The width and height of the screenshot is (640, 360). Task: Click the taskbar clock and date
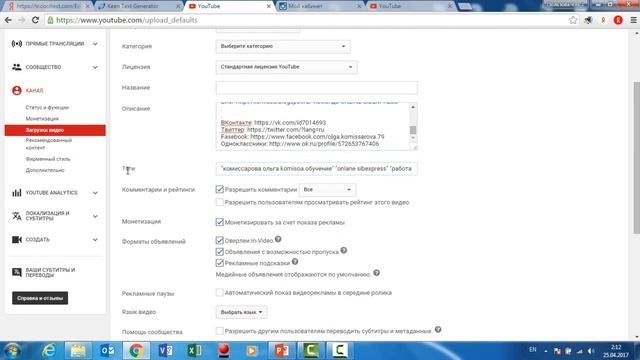pos(616,351)
